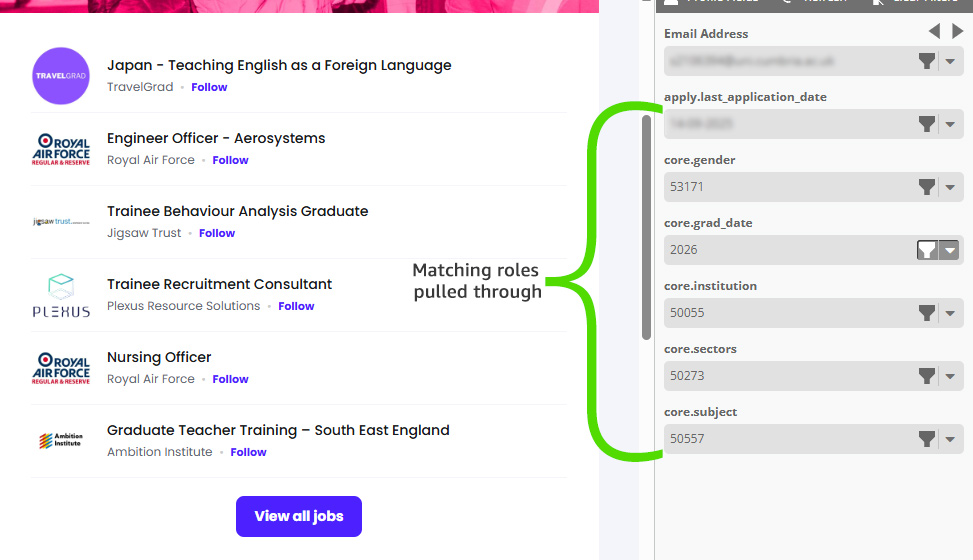Viewport: 973px width, 560px height.
Task: Click the vertical scrollbar thumb
Action: pyautogui.click(x=646, y=228)
